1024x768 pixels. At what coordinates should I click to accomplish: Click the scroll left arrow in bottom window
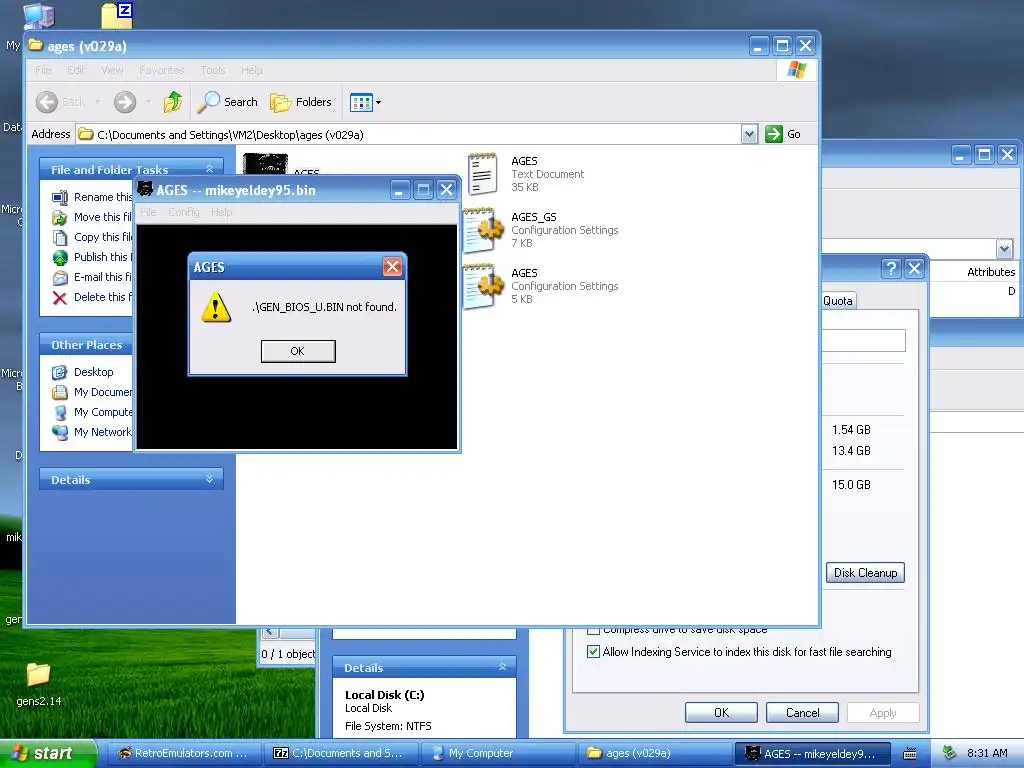coord(270,632)
